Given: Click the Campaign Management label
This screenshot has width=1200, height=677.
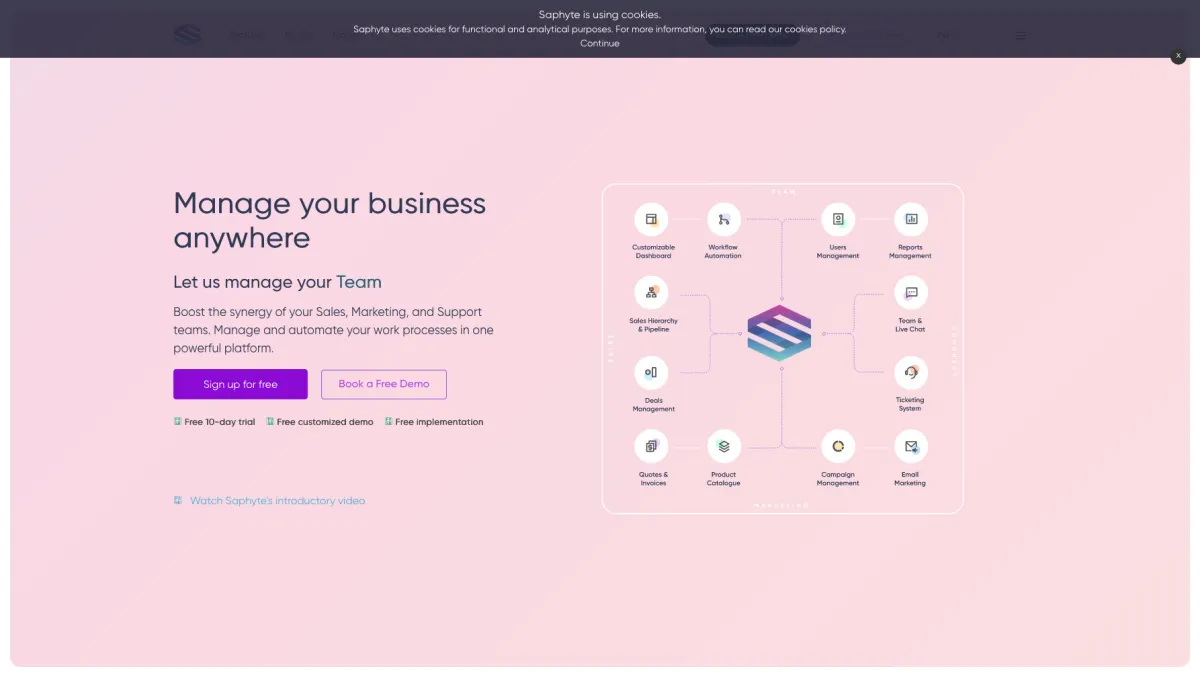Looking at the screenshot, I should pyautogui.click(x=838, y=479).
